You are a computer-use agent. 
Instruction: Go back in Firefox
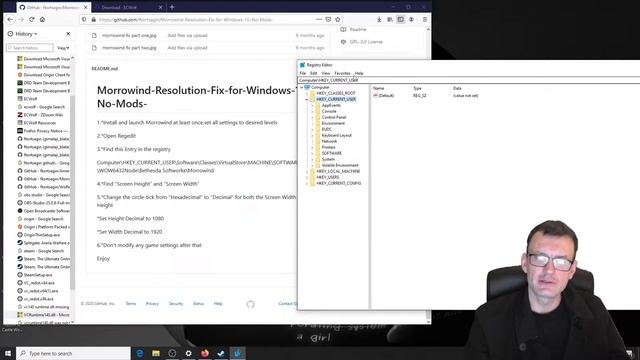[x=10, y=20]
